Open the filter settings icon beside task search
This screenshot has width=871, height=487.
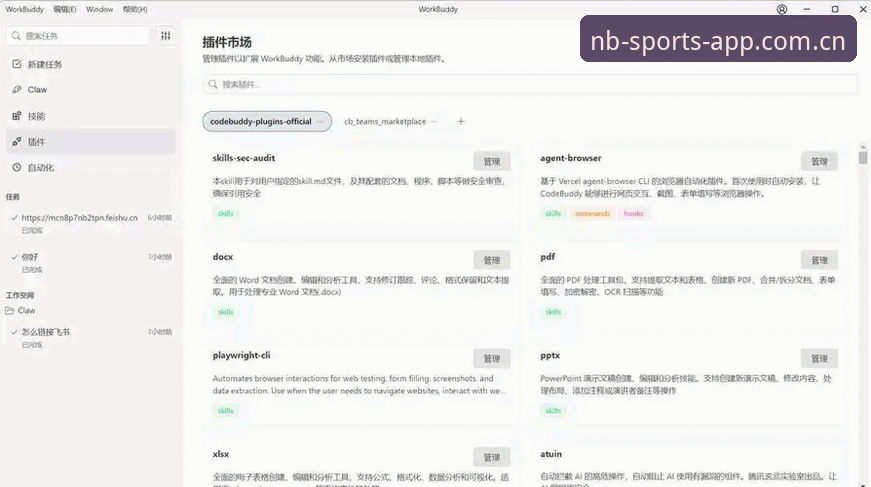pos(166,36)
